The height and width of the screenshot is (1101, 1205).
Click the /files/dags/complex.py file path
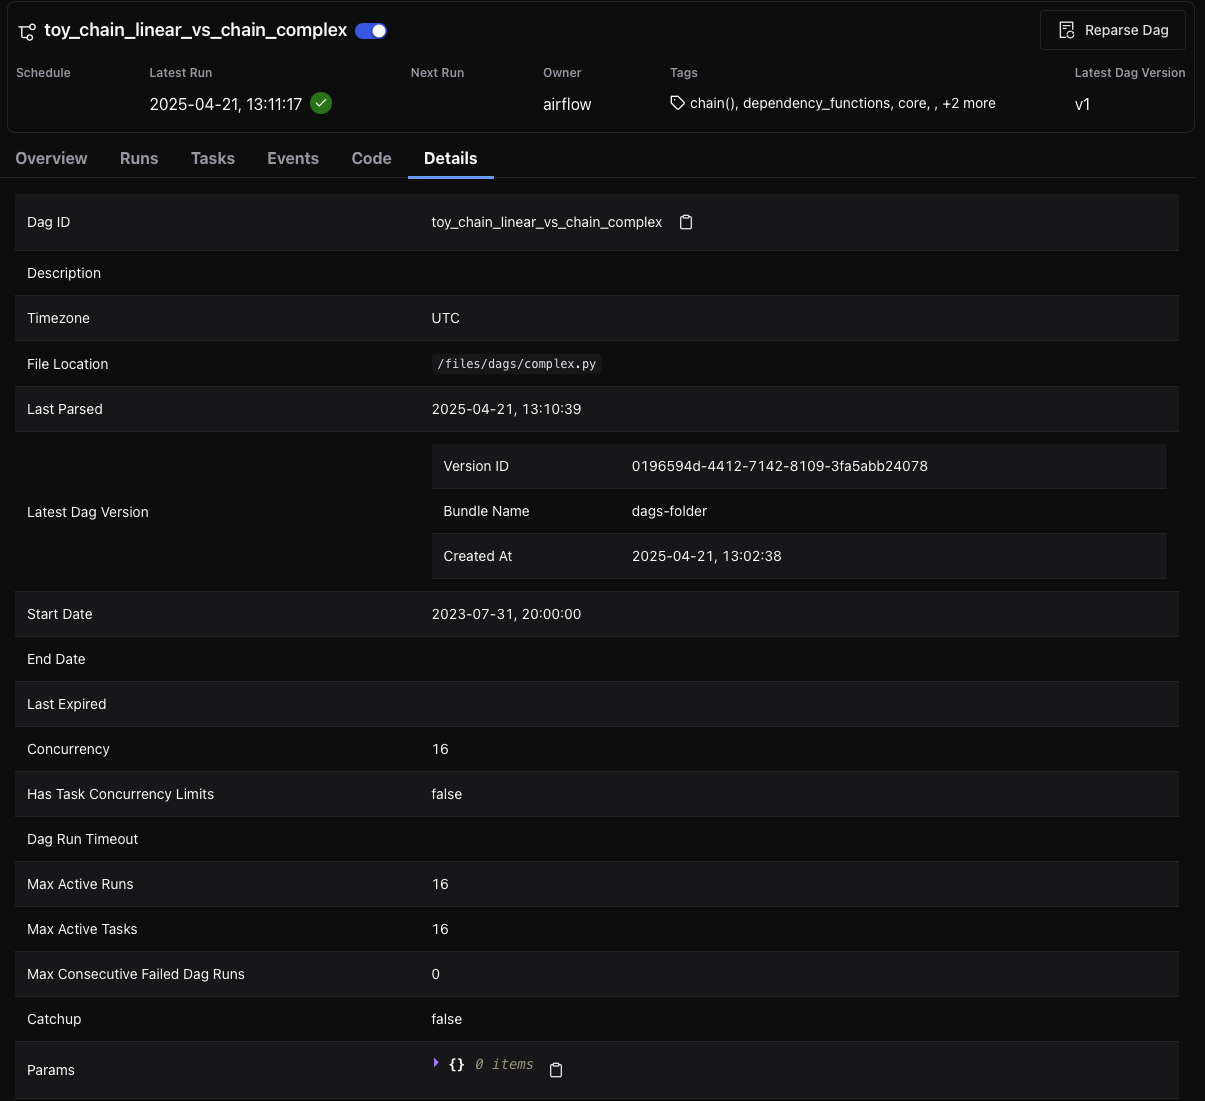pos(516,364)
